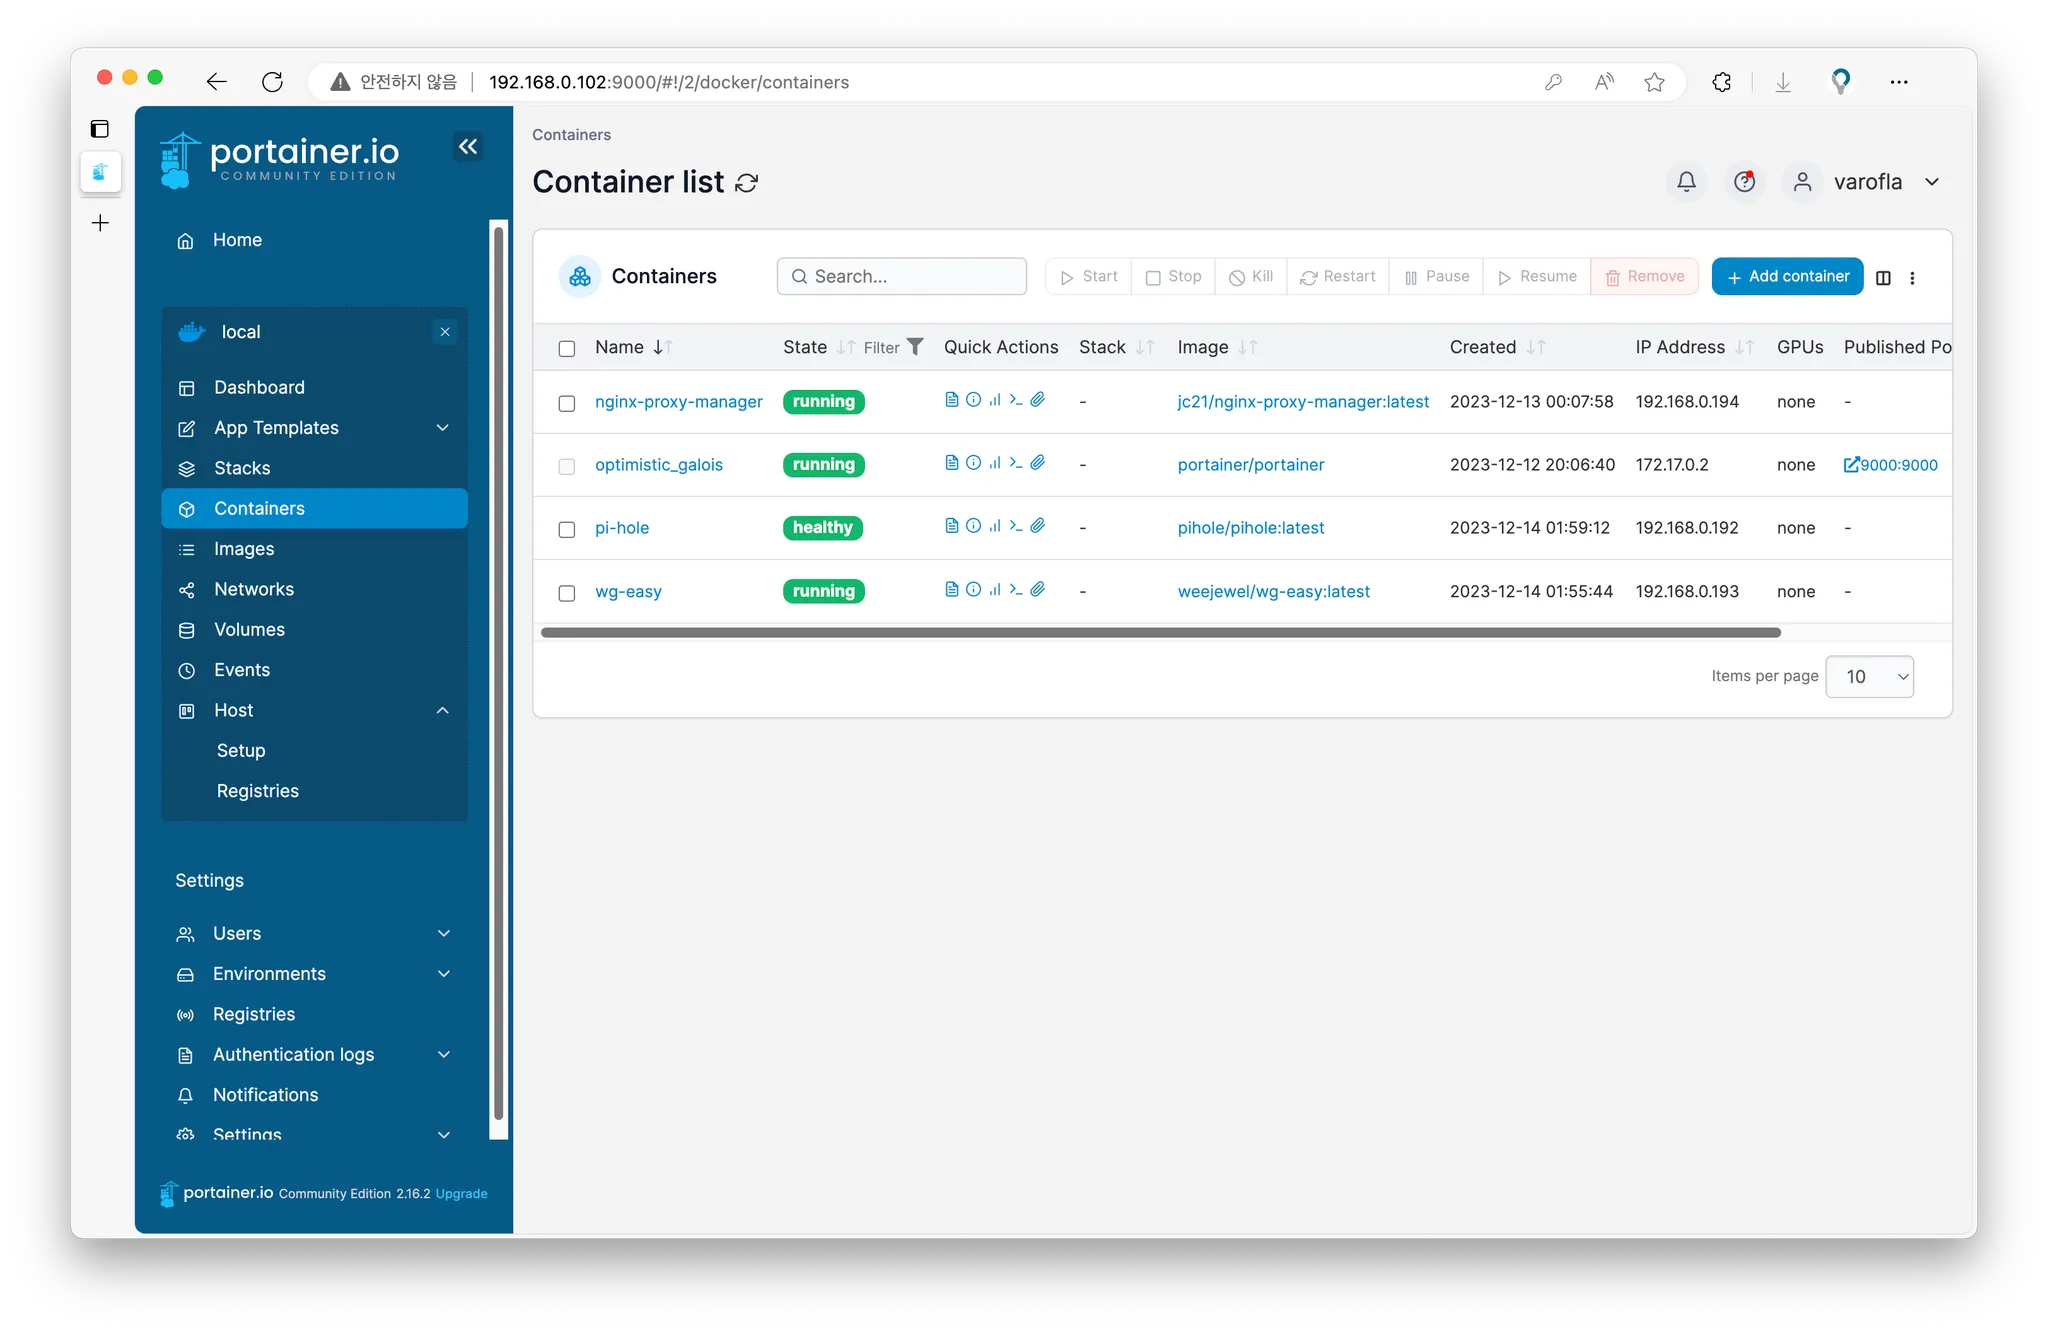Screen dimensions: 2048x1332
Task: Select the pi-hole container checkbox
Action: [567, 529]
